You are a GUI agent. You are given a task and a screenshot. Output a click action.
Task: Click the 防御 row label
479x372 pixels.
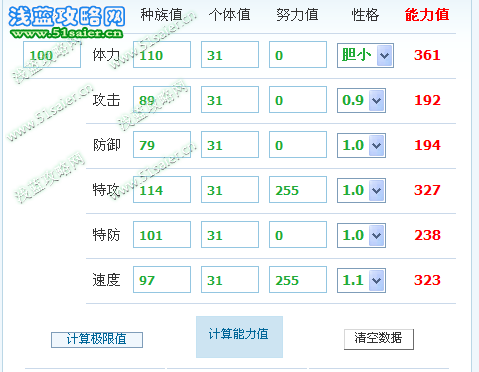click(106, 145)
